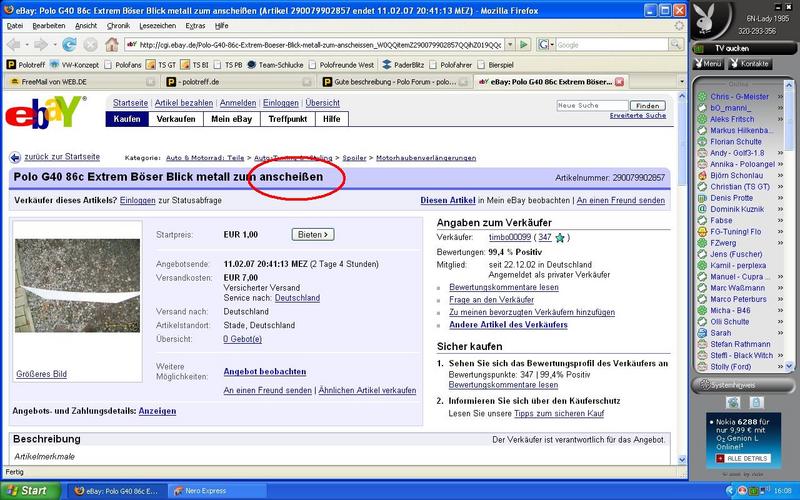Reload the page with the refresh icon
Viewport: 800px width, 500px height.
[69, 45]
